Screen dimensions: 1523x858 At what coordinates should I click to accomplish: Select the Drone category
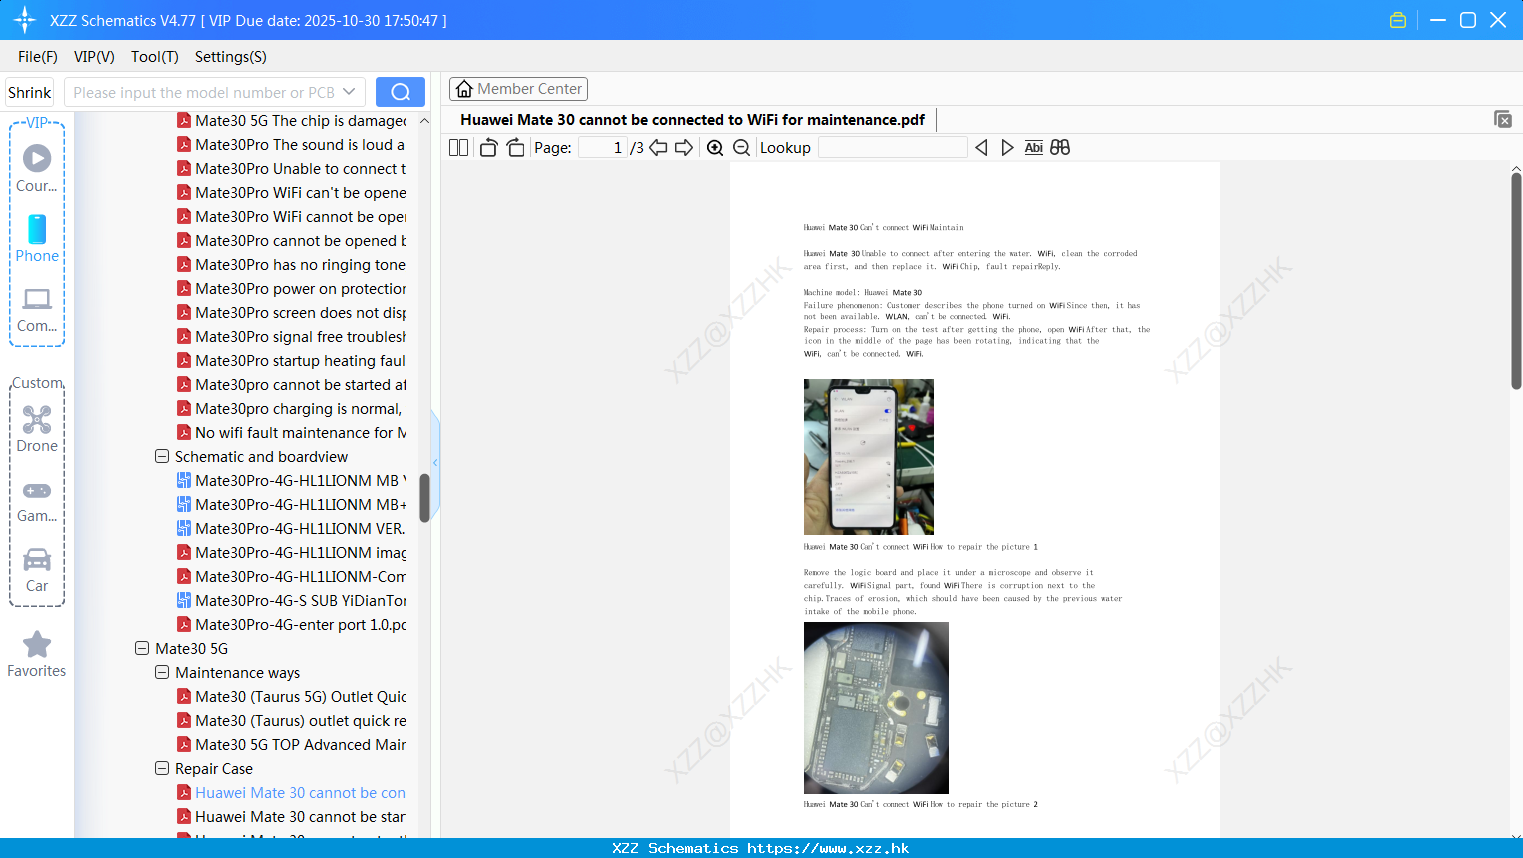(37, 429)
